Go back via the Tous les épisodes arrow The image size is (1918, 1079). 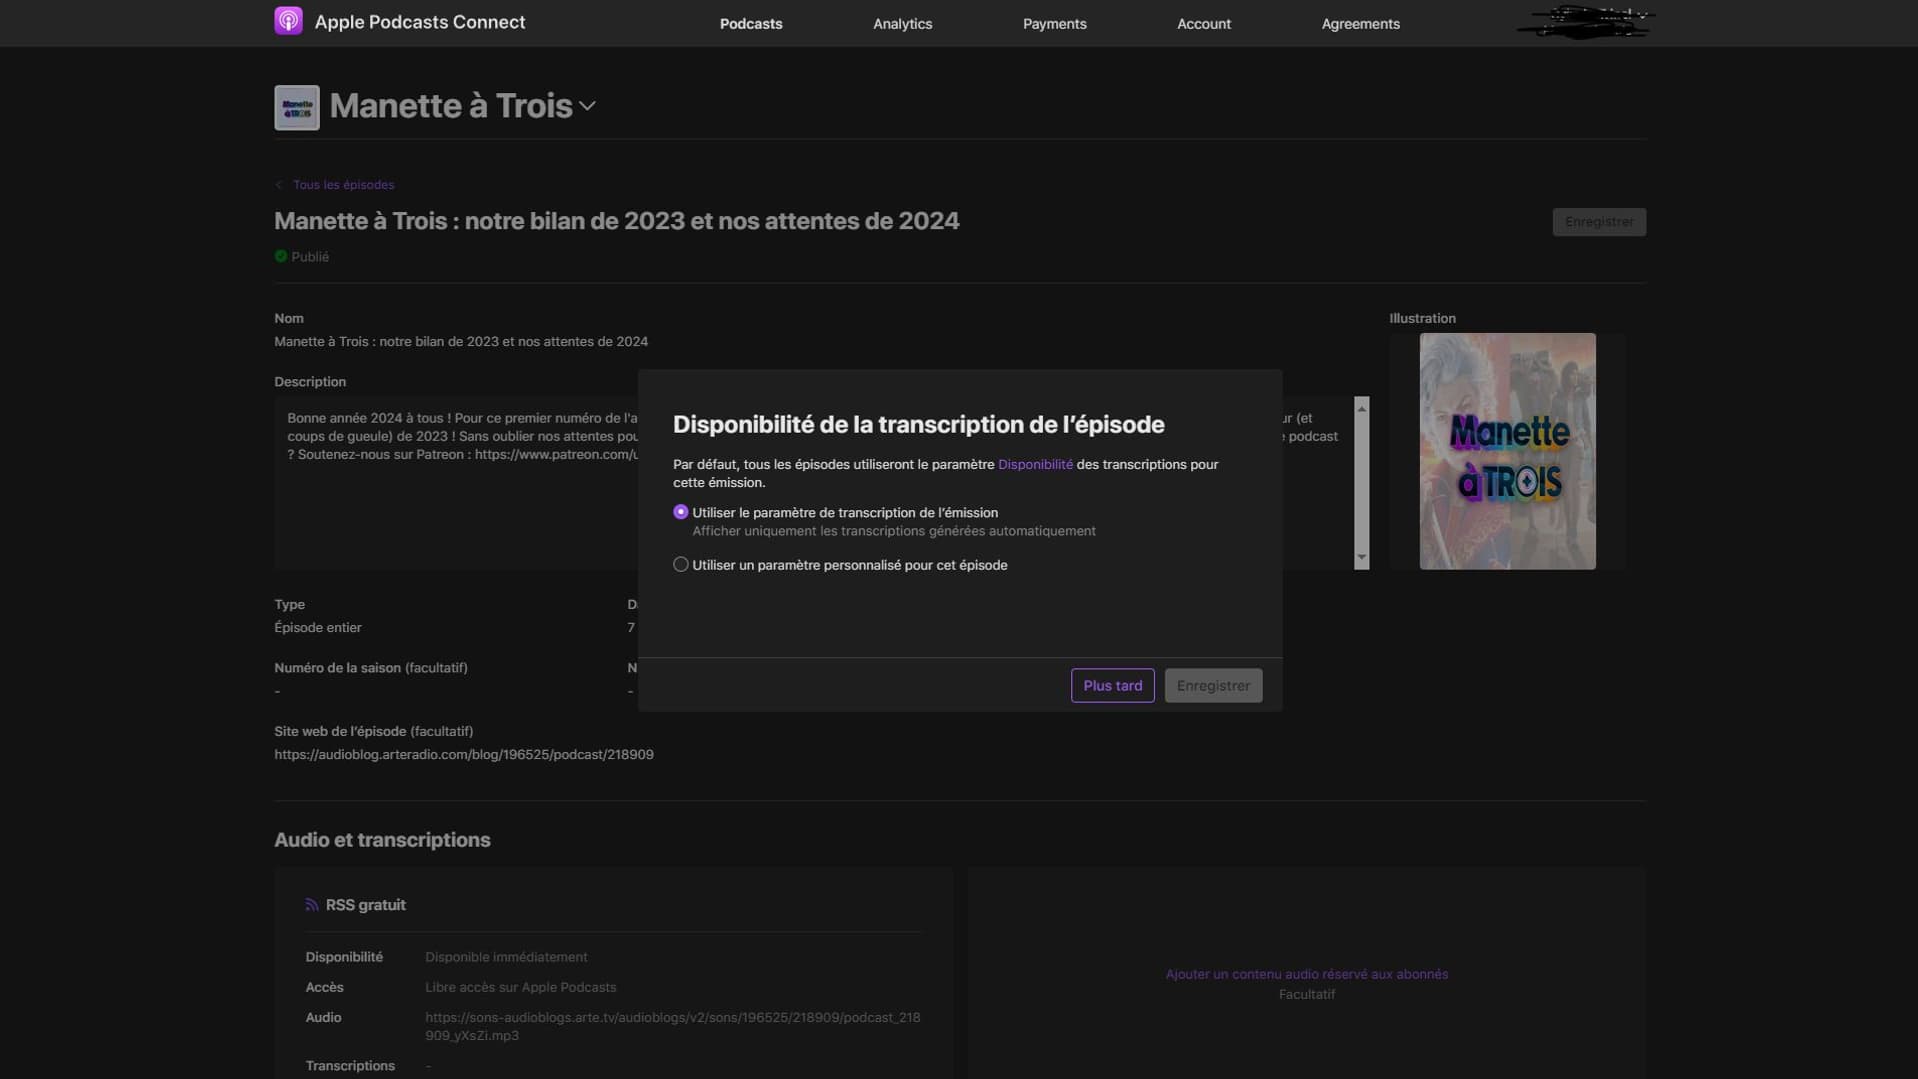point(279,185)
